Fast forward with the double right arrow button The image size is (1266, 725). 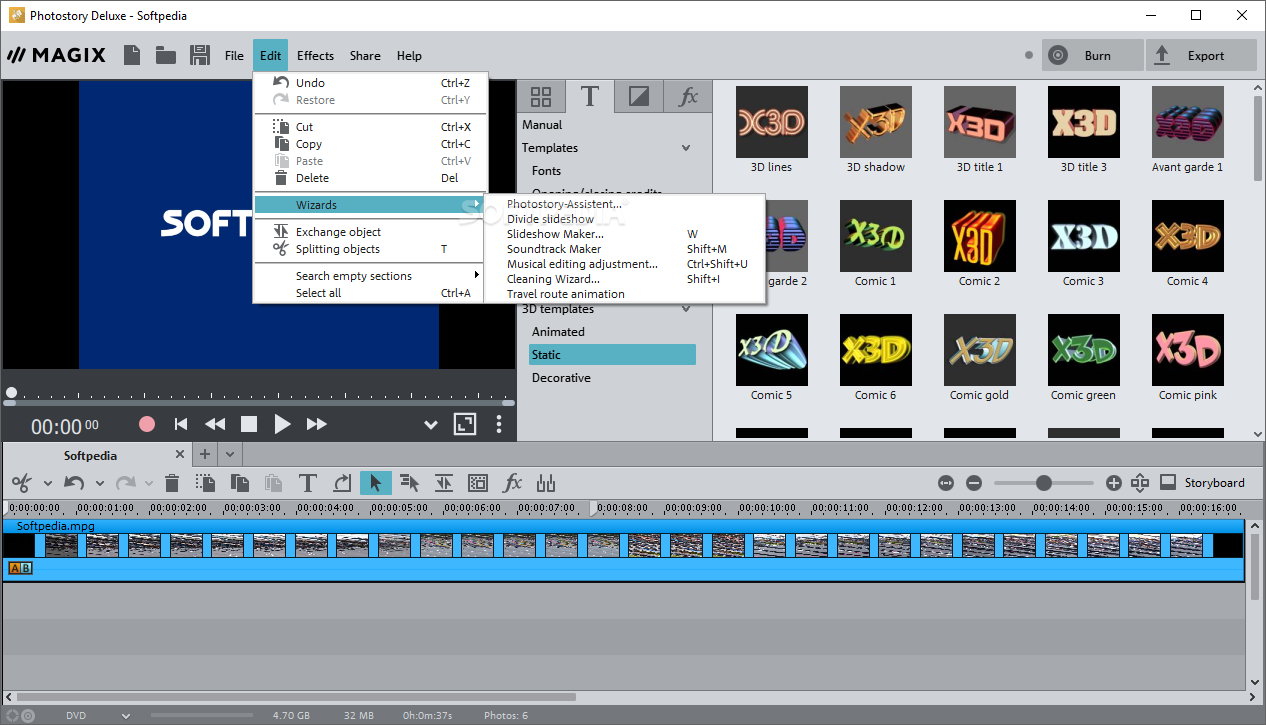[317, 424]
